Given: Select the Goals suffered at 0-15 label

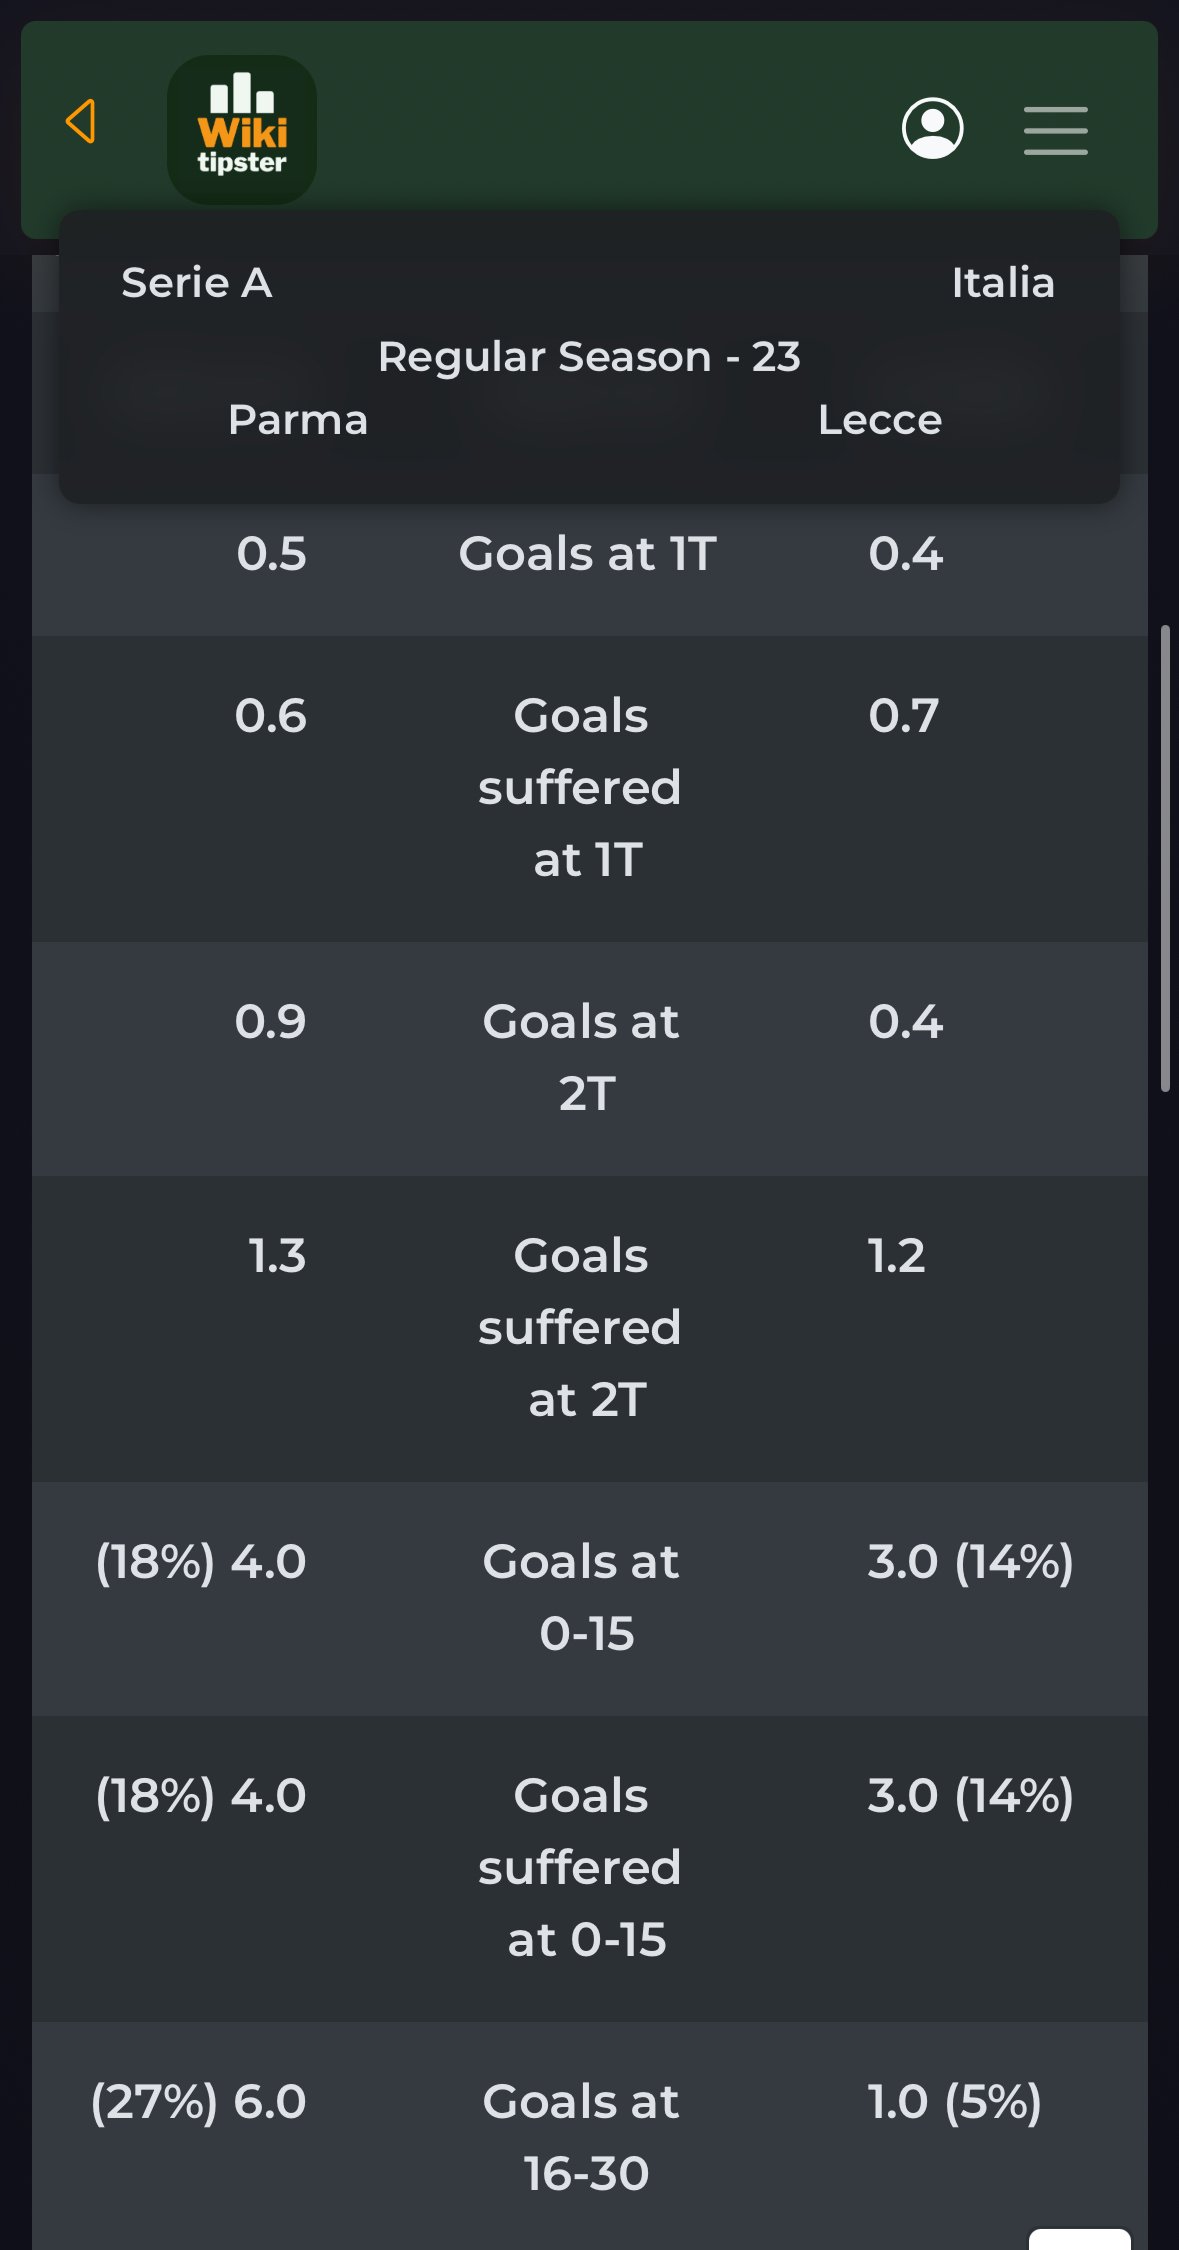Looking at the screenshot, I should 581,1868.
